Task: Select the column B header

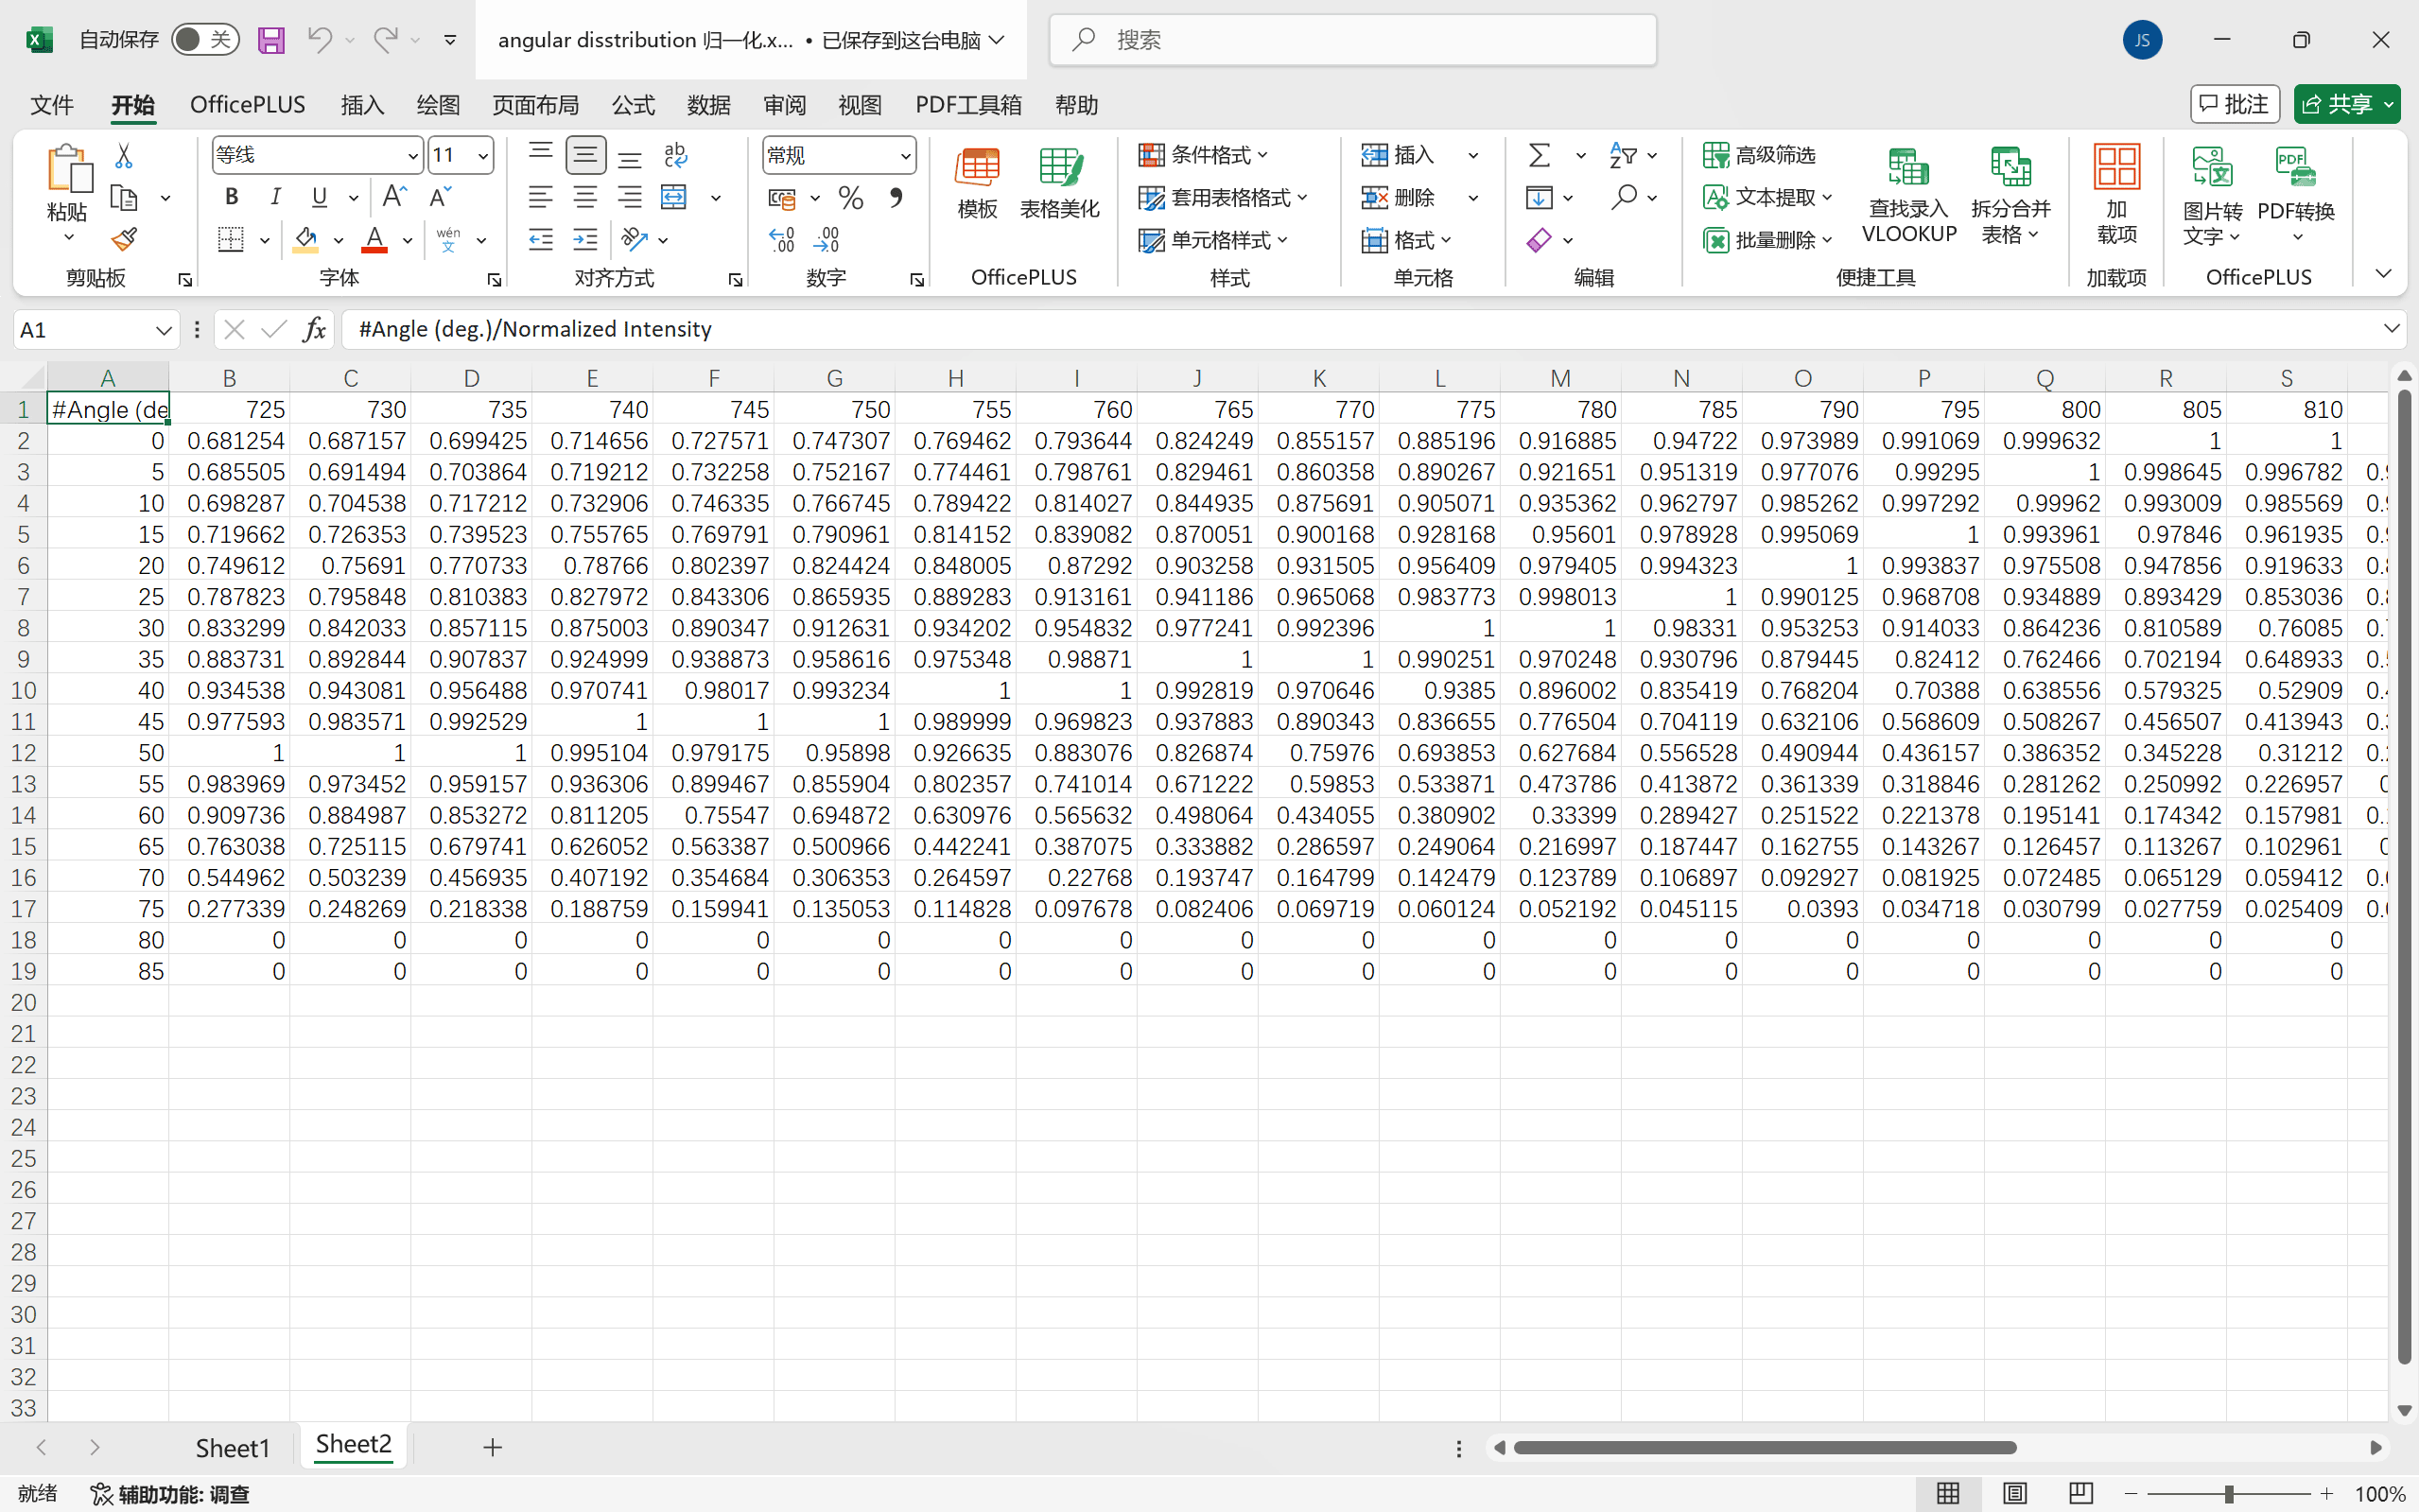Action: (x=229, y=378)
